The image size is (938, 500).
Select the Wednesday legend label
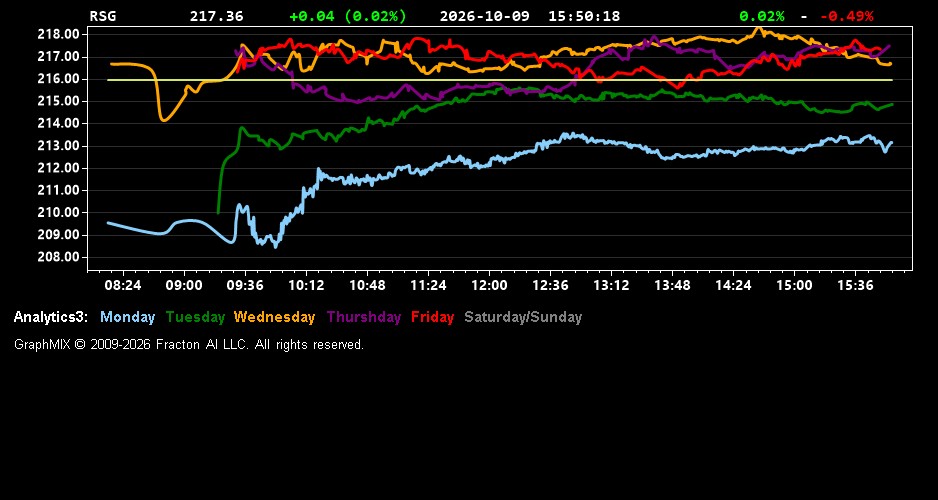(x=275, y=317)
